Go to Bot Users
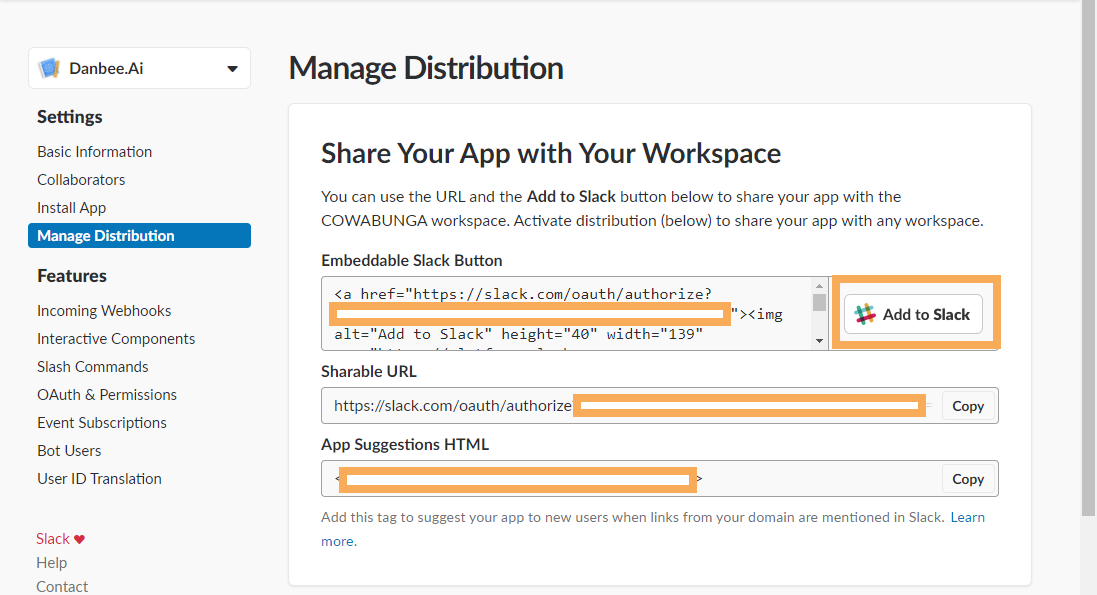The image size is (1097, 595). [x=69, y=451]
